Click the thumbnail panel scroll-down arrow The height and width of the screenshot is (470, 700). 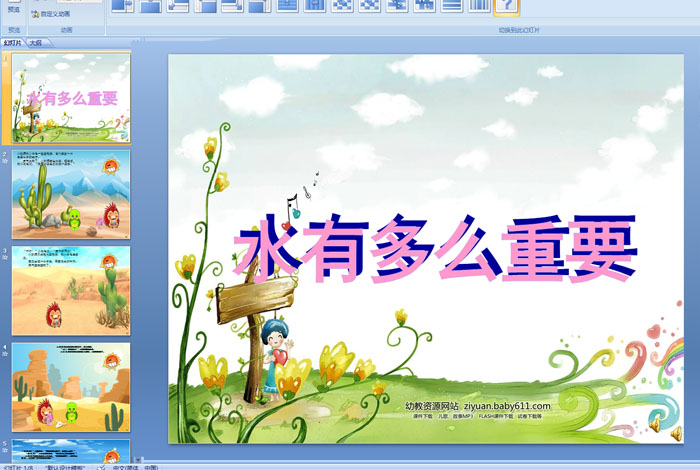[139, 459]
